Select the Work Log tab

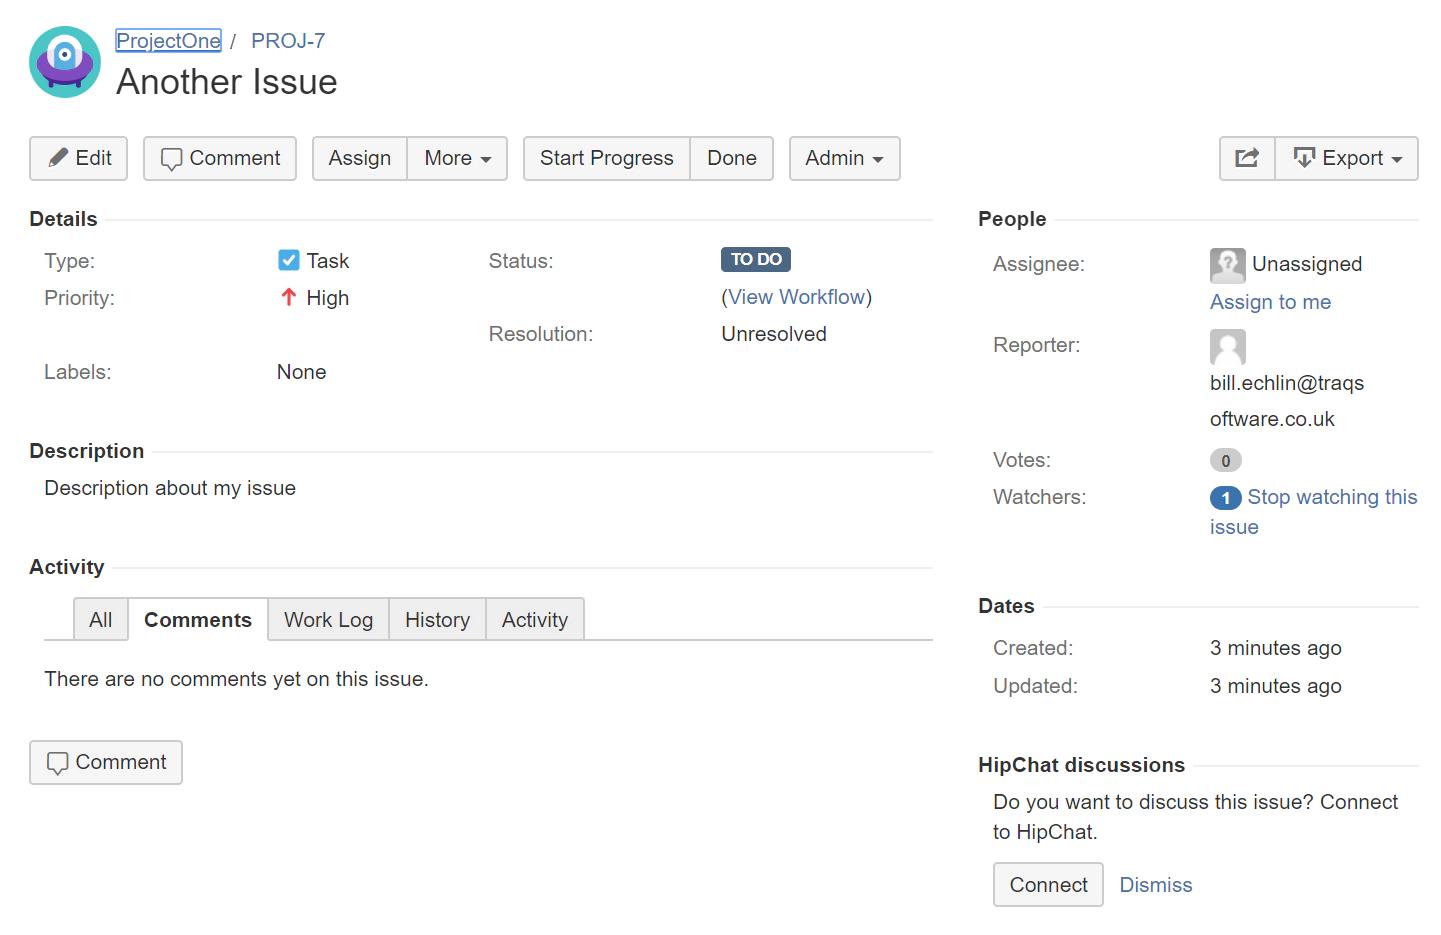click(328, 619)
